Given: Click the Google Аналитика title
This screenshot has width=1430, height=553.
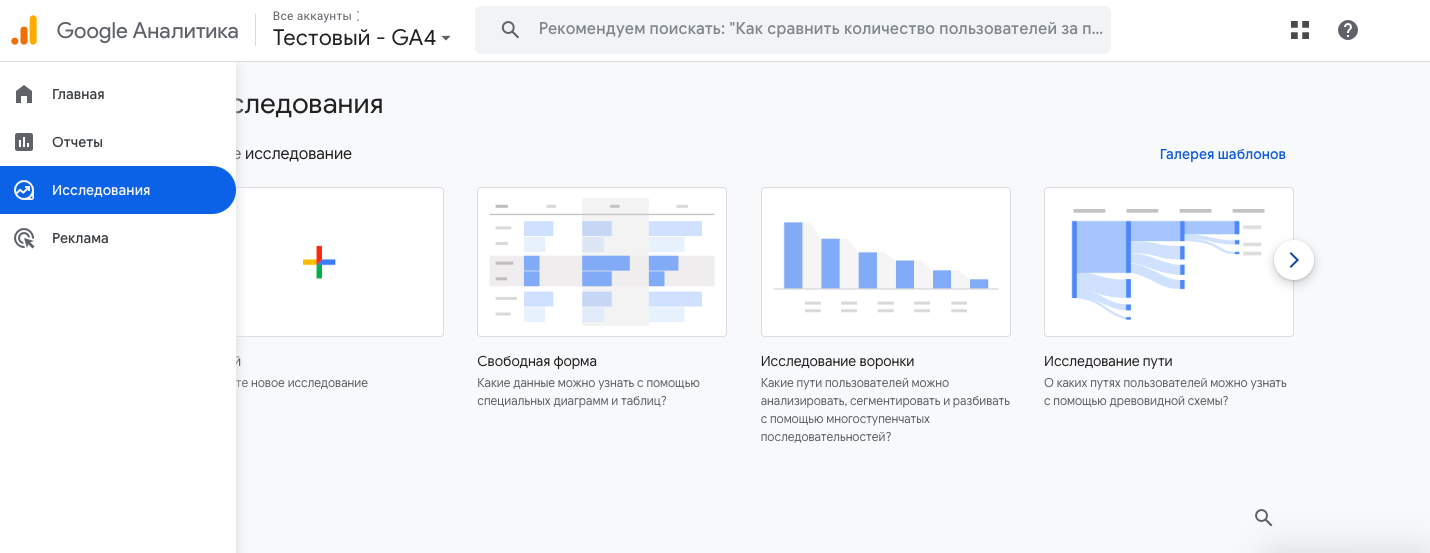Looking at the screenshot, I should pyautogui.click(x=148, y=31).
